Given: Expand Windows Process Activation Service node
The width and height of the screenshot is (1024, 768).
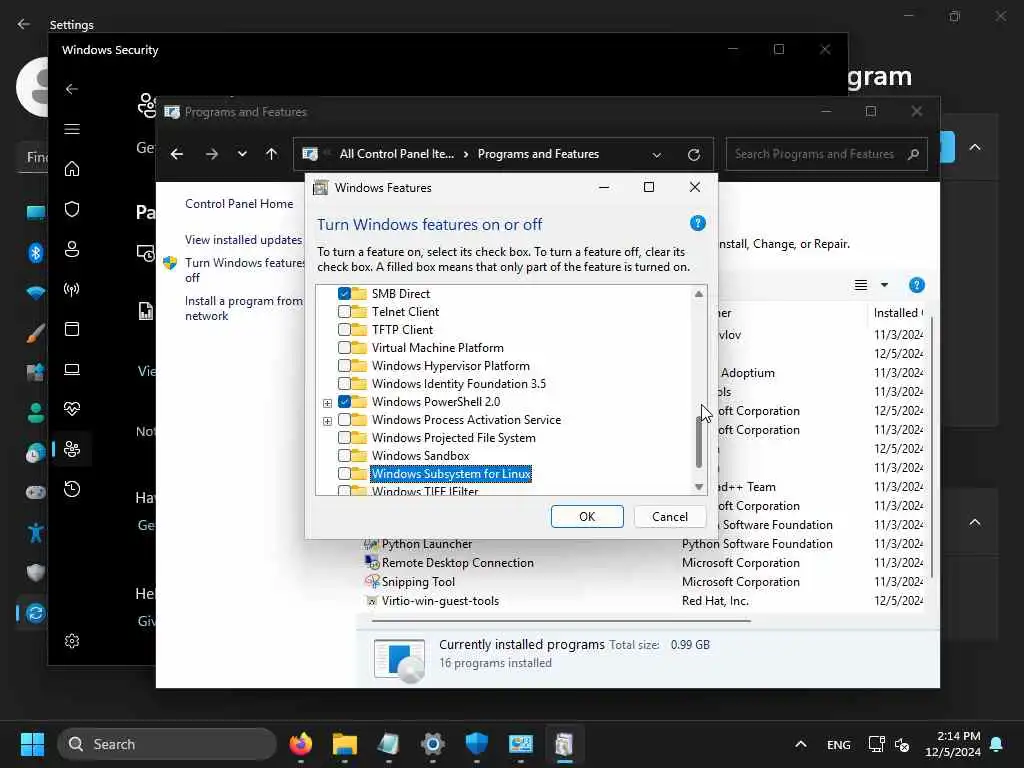Looking at the screenshot, I should tap(327, 421).
